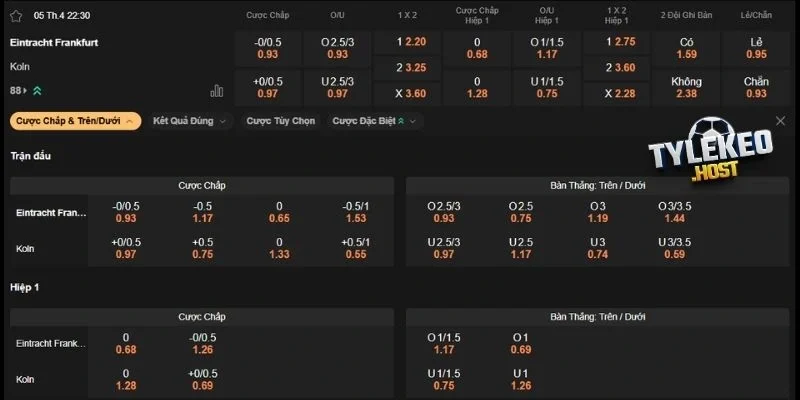This screenshot has width=800, height=400.
Task: Pick O3/3.5 over odds 1.44
Action: [x=675, y=212]
